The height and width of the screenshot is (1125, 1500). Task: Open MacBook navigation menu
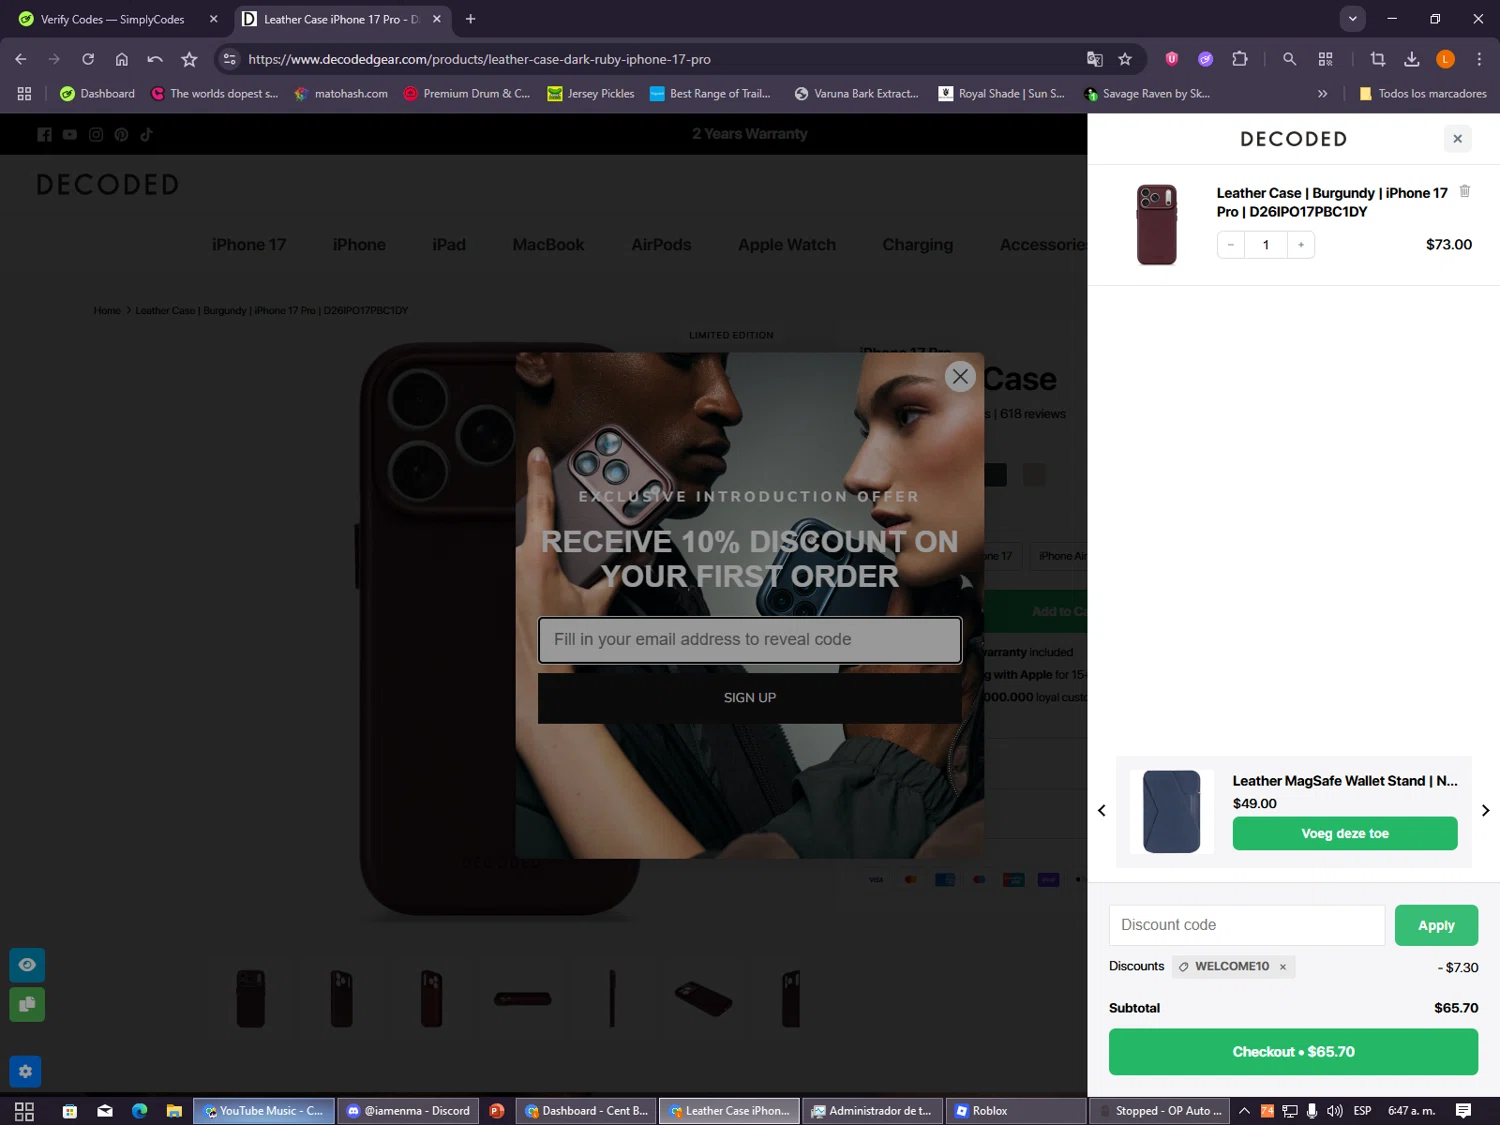coord(548,245)
